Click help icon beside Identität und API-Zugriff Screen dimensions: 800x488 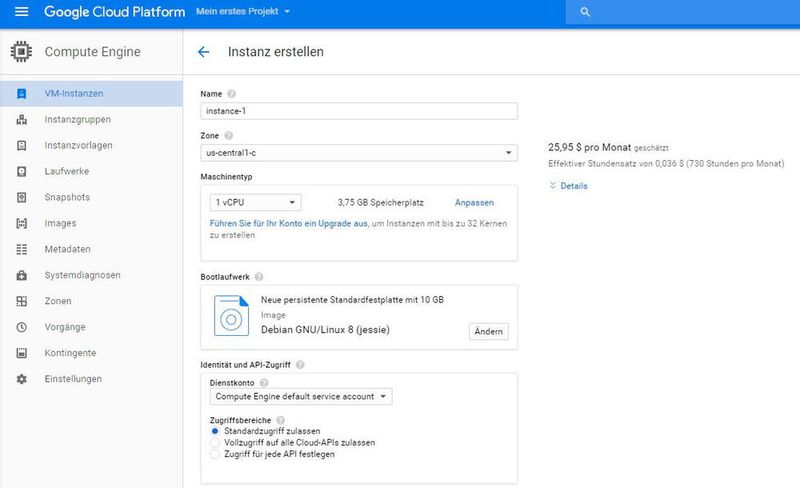[300, 364]
